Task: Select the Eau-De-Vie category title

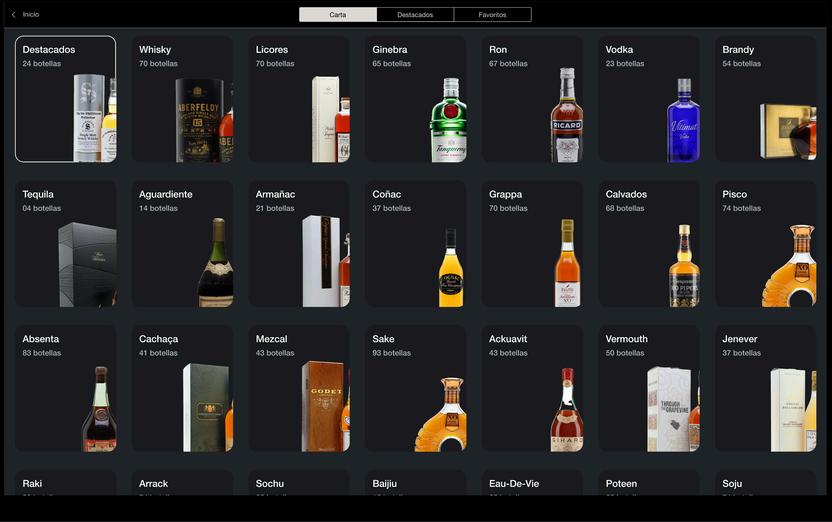Action: tap(514, 483)
